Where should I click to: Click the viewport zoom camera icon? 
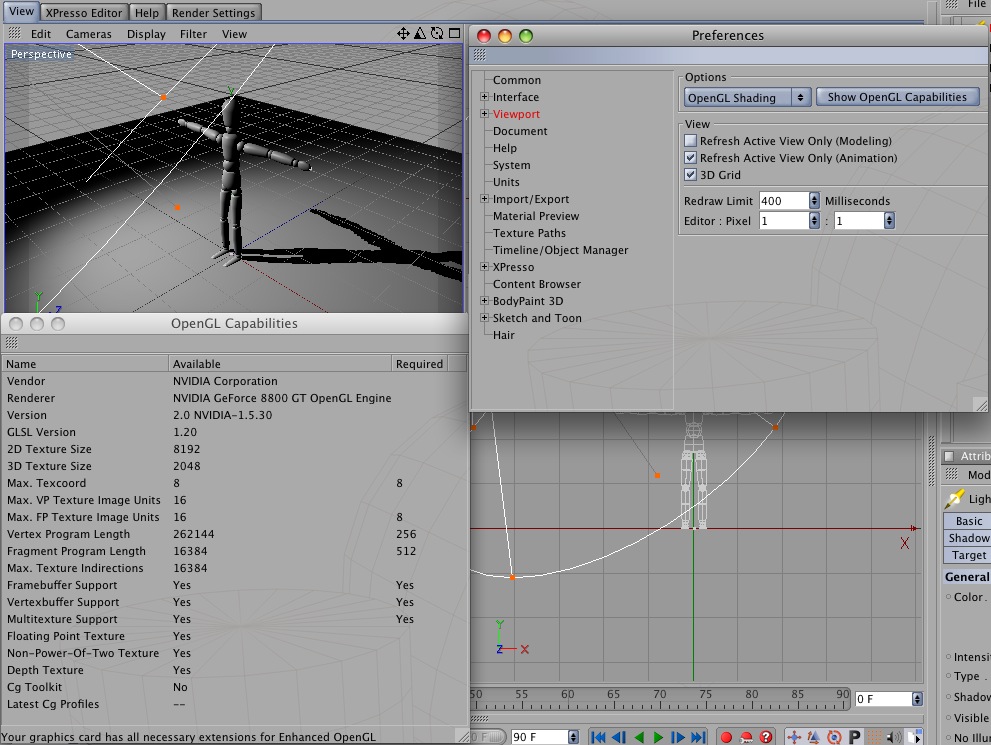point(421,33)
